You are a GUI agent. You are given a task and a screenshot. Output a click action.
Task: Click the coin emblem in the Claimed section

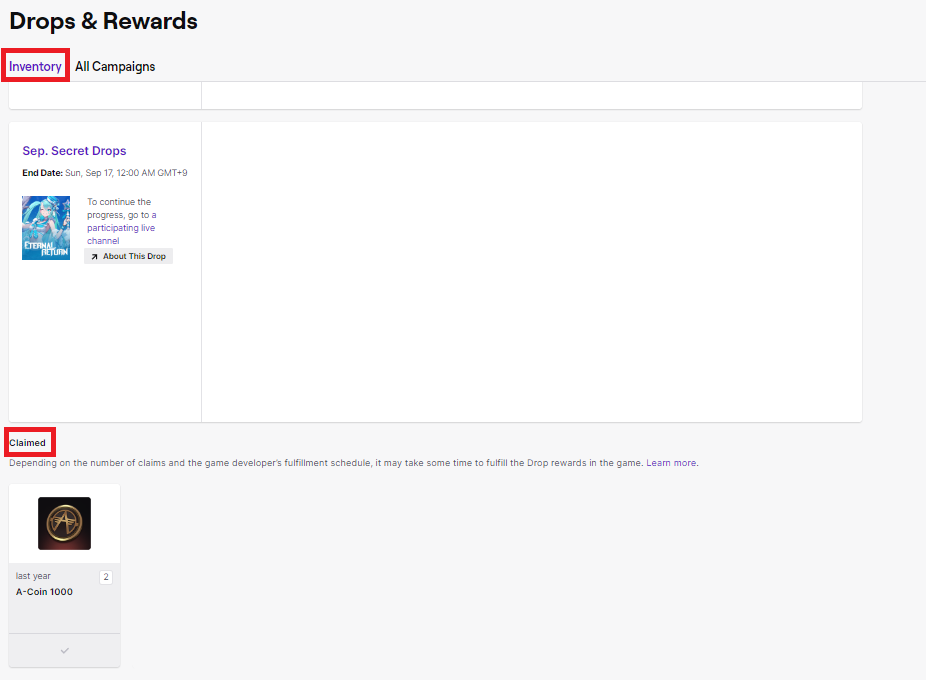point(64,522)
